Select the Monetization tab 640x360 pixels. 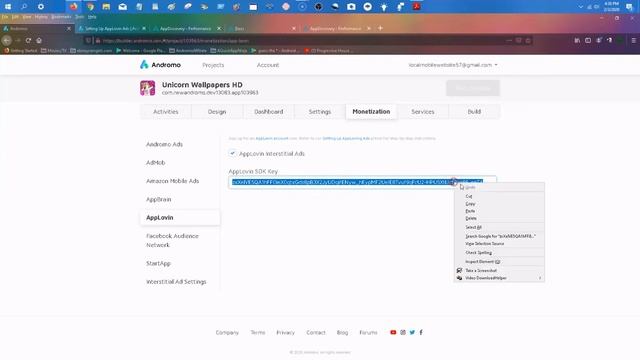[371, 111]
